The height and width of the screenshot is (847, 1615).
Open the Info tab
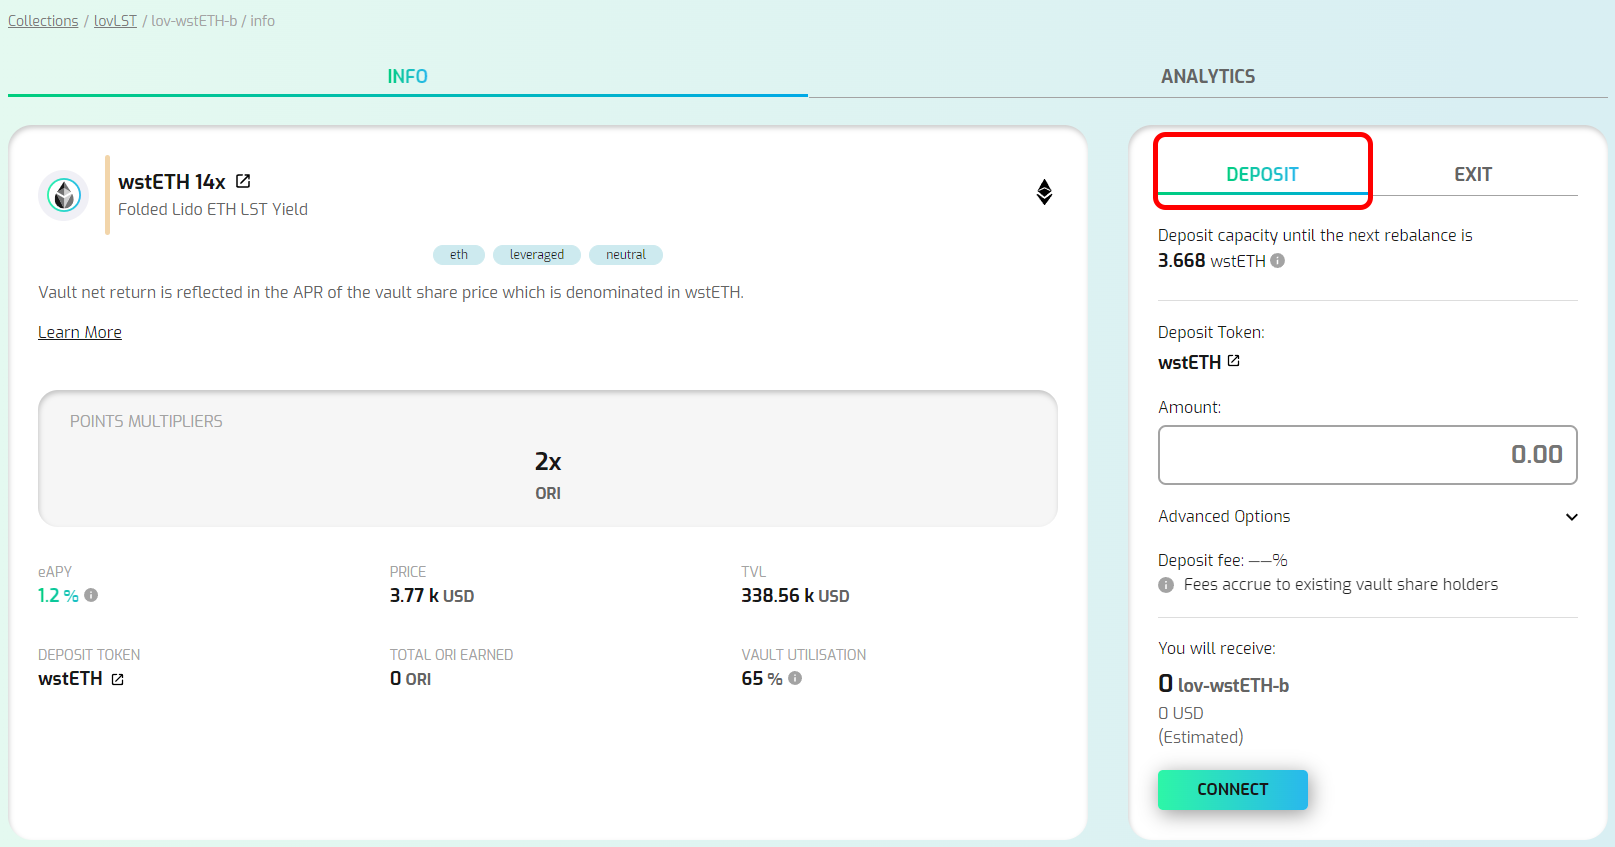point(407,76)
